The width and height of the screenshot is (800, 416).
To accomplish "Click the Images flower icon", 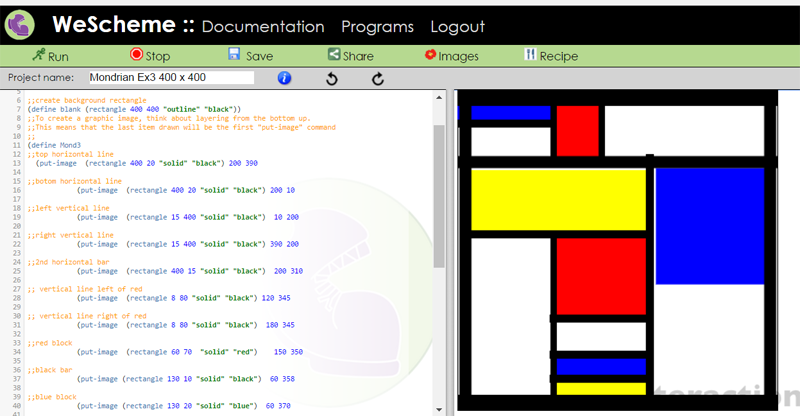I will (431, 54).
